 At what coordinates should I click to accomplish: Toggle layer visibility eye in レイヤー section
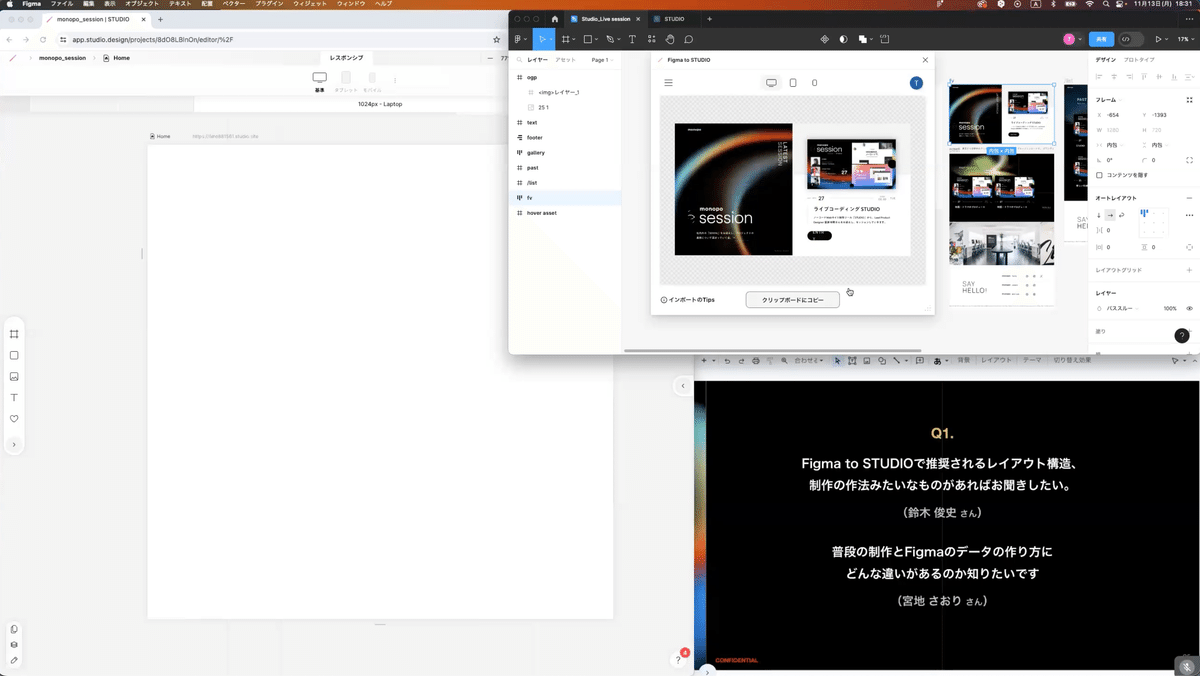click(x=1189, y=308)
